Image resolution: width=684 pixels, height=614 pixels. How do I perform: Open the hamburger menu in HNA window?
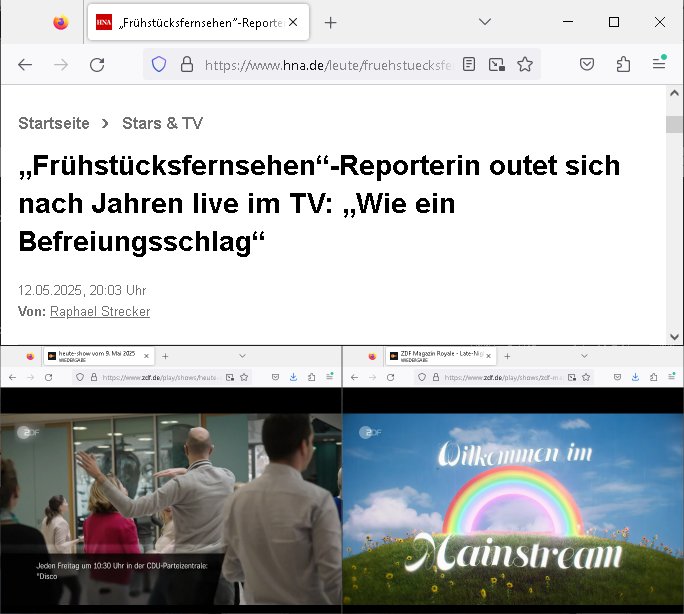pos(659,65)
